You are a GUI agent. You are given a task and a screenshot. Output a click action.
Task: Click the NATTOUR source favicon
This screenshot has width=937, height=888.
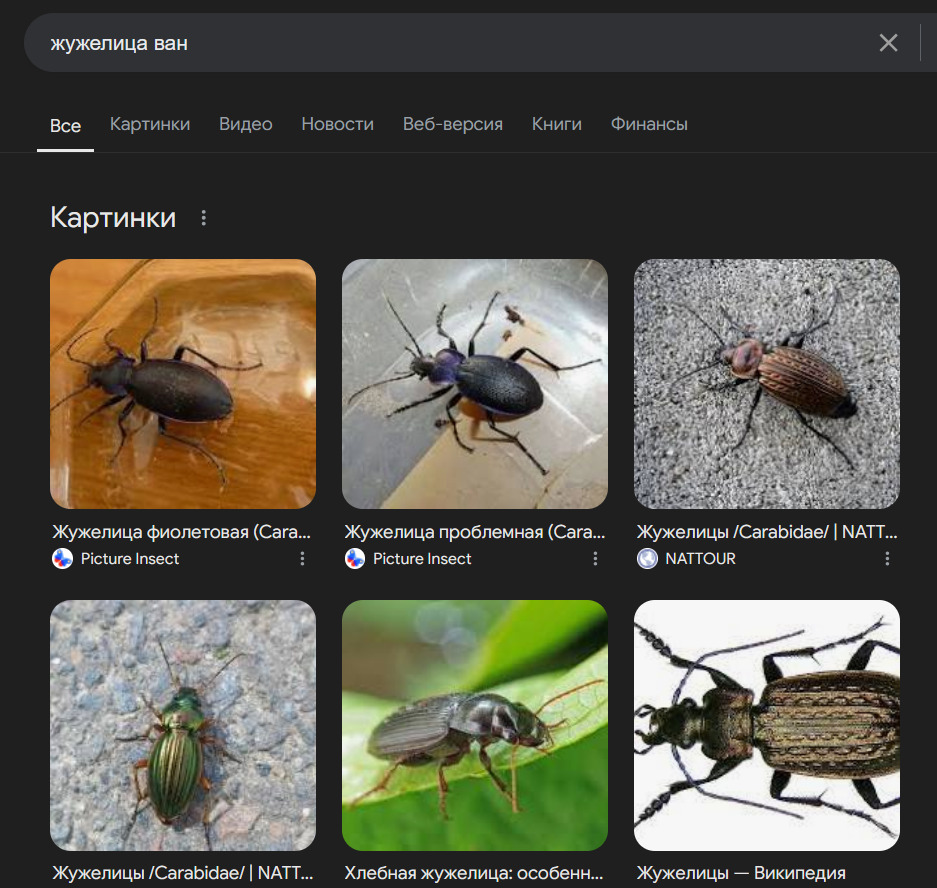[647, 559]
